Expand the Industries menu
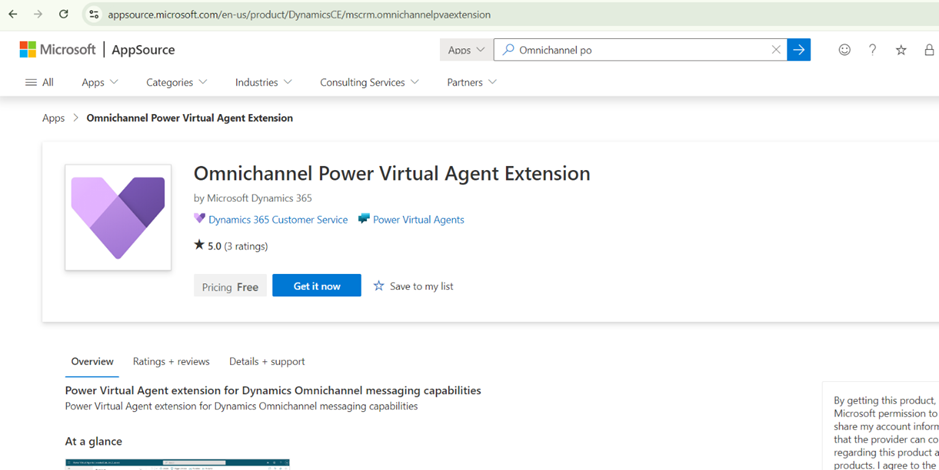 [263, 82]
